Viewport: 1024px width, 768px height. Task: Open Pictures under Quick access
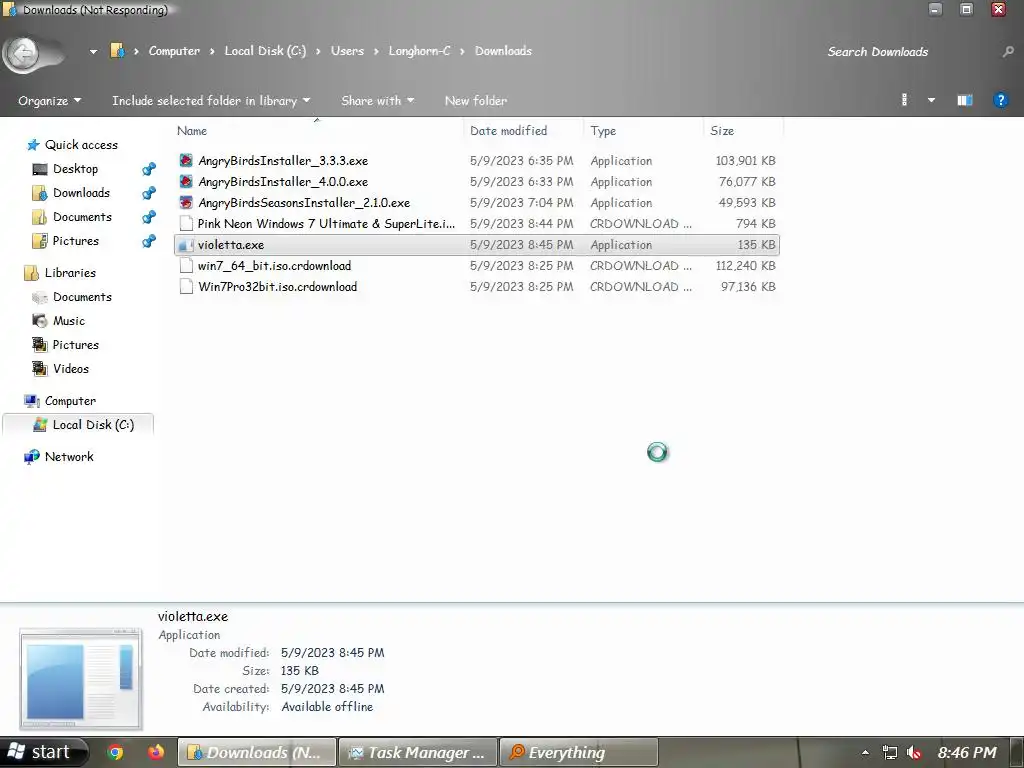click(76, 241)
